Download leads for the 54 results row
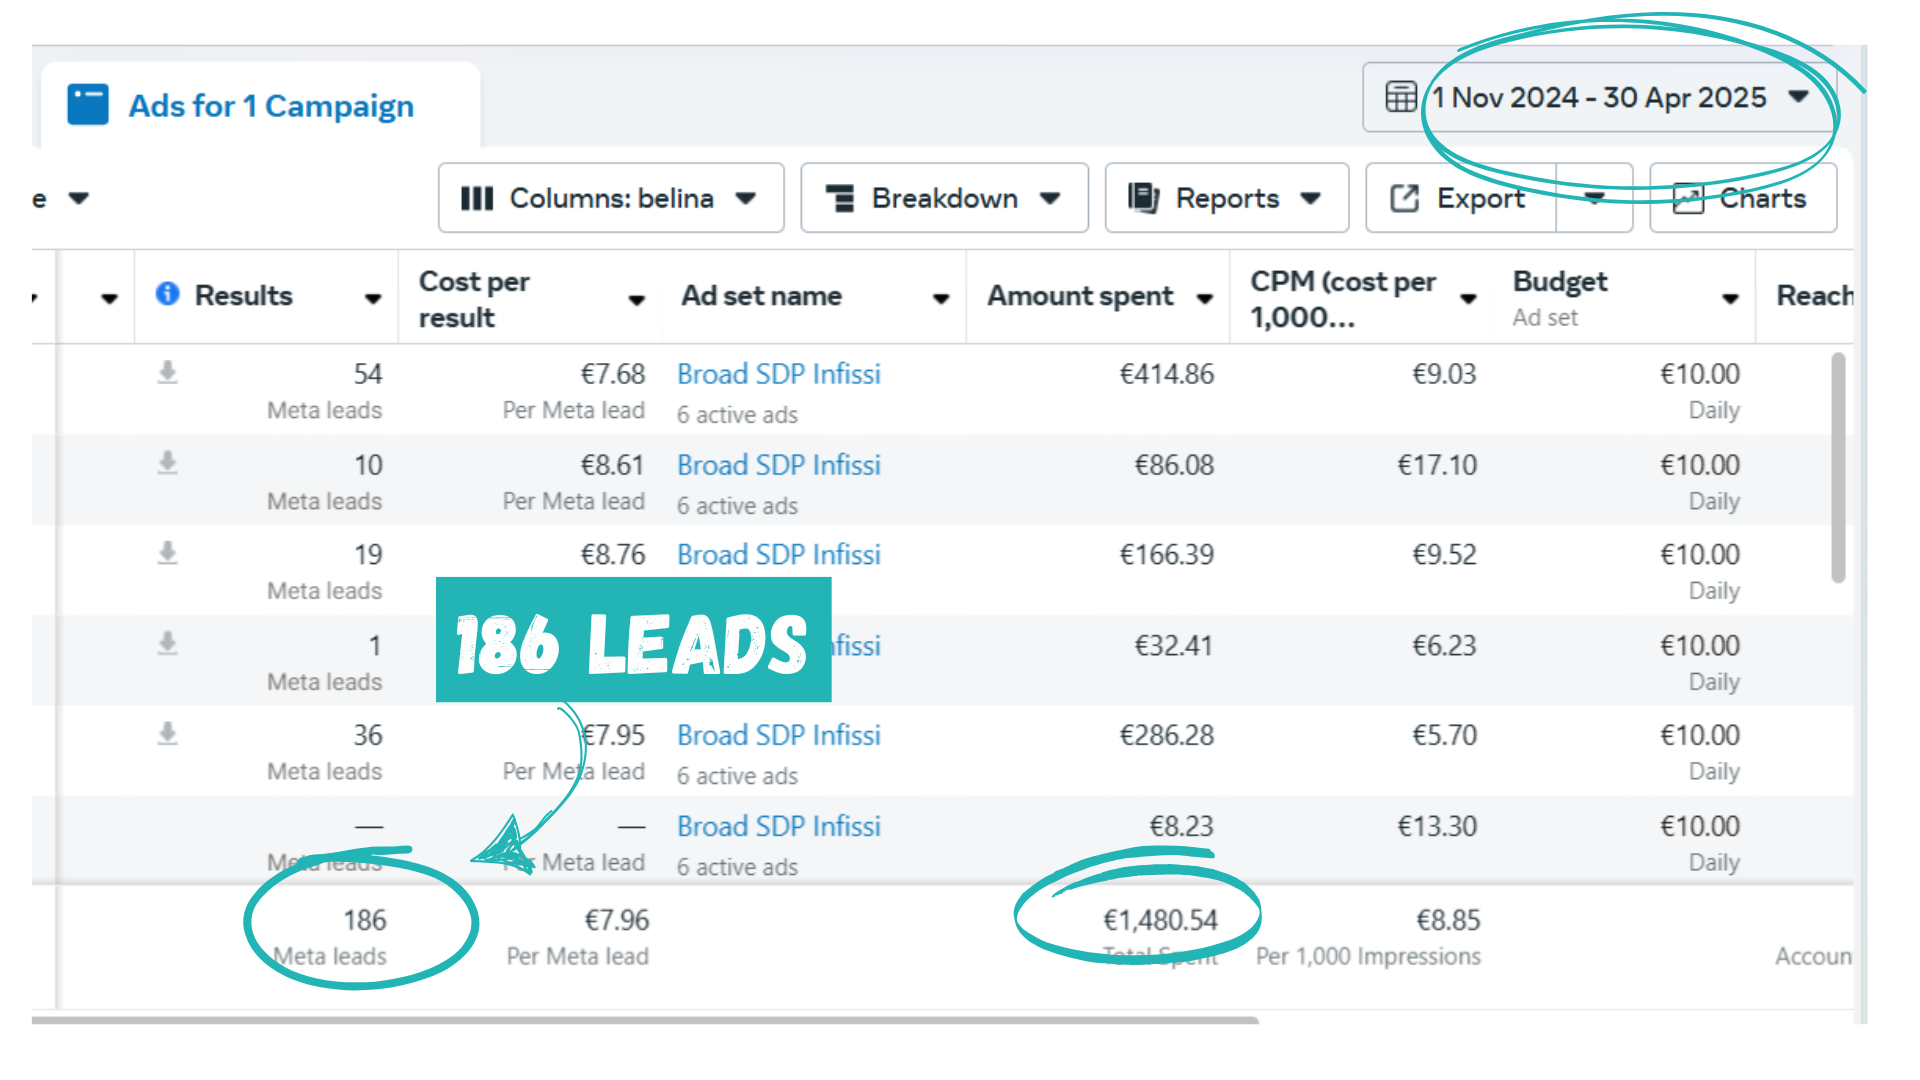This screenshot has width=1920, height=1080. [x=168, y=373]
